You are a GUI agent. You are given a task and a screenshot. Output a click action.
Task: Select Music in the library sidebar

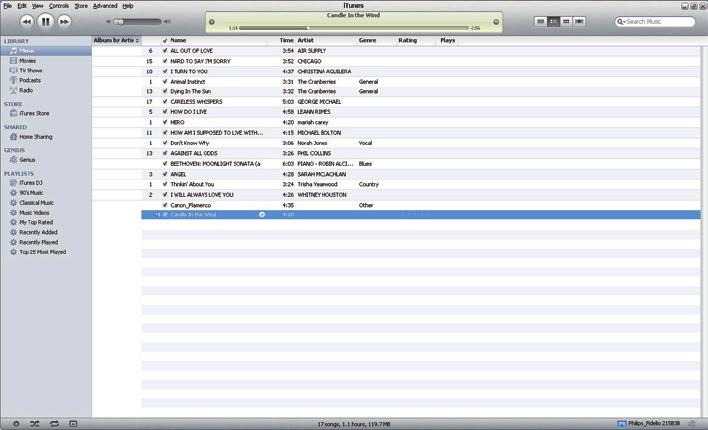(x=46, y=51)
